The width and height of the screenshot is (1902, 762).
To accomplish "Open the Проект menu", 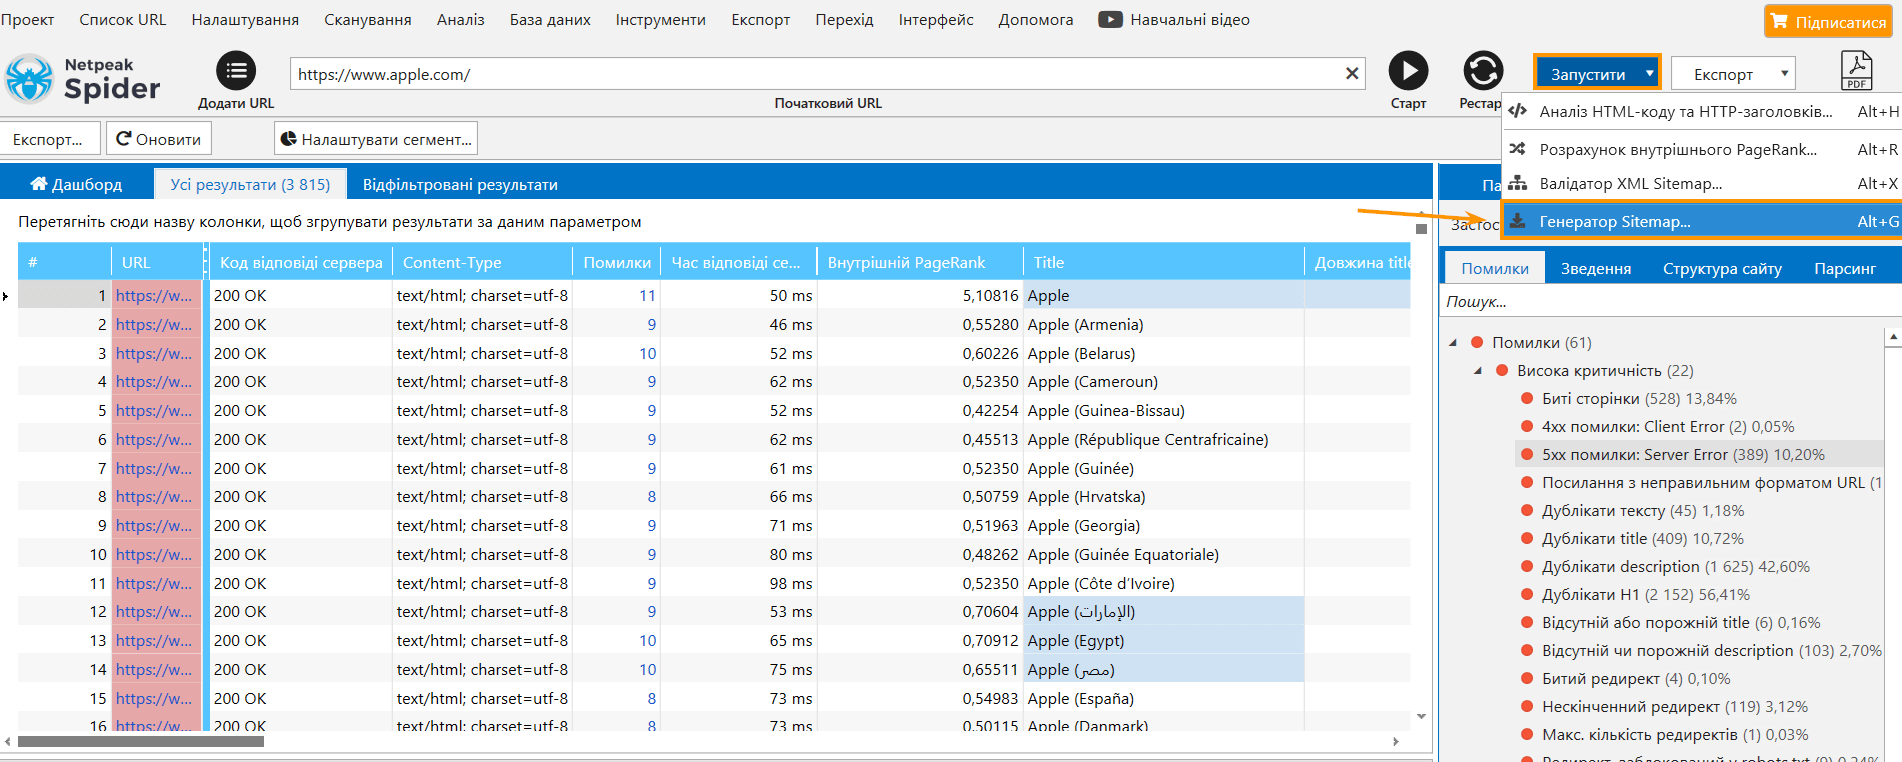I will click(27, 19).
